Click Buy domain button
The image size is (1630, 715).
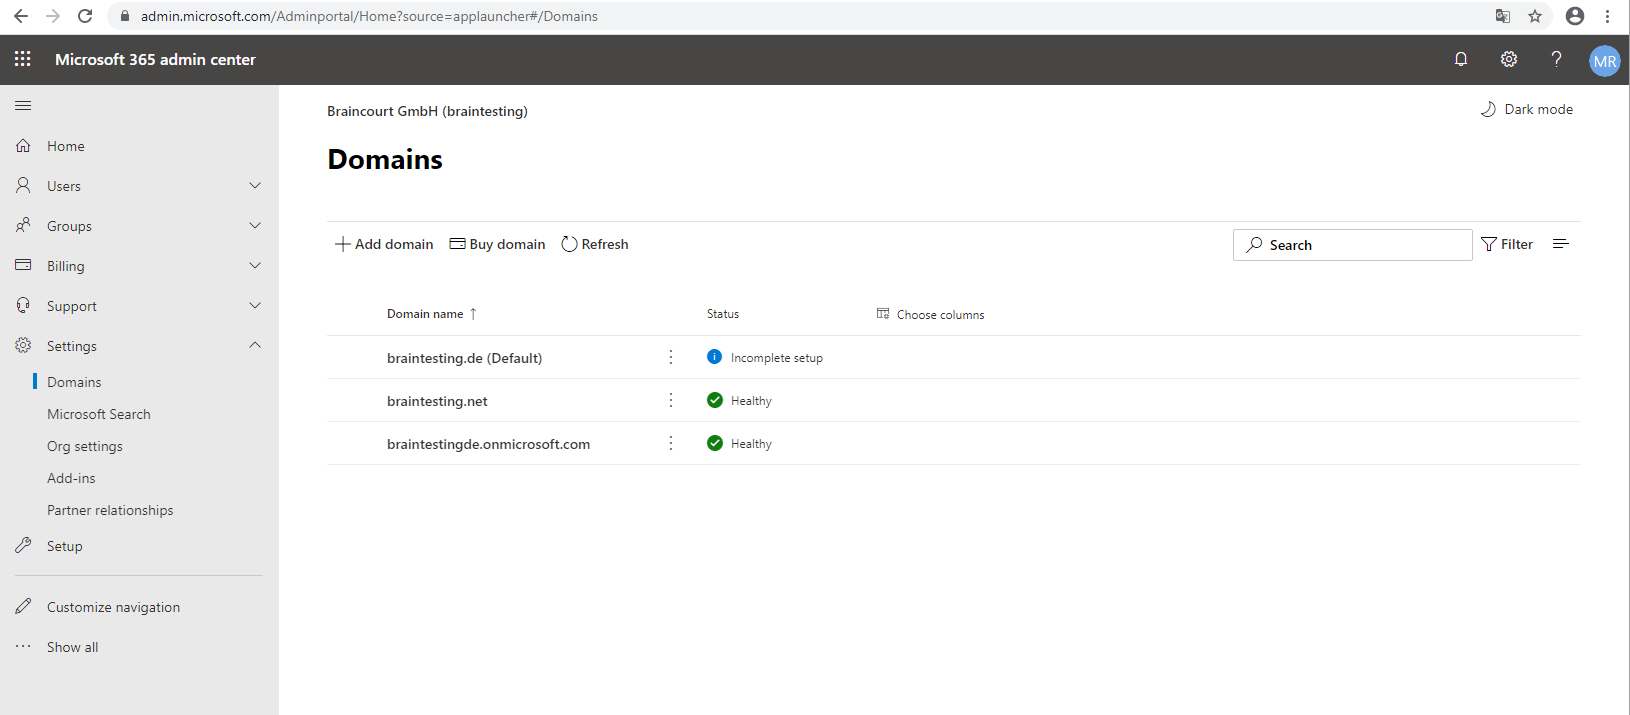click(x=497, y=244)
